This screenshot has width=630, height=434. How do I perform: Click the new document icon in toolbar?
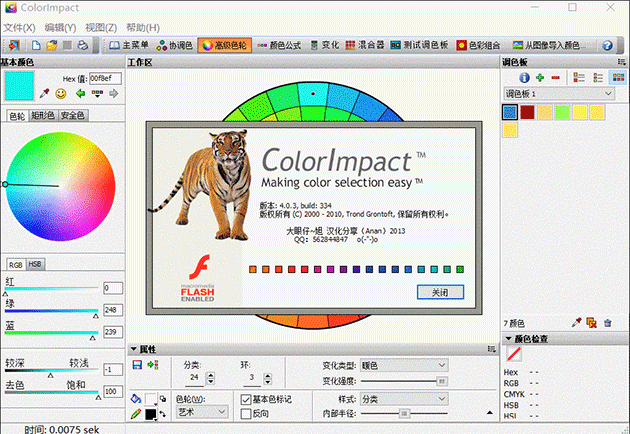(36, 45)
